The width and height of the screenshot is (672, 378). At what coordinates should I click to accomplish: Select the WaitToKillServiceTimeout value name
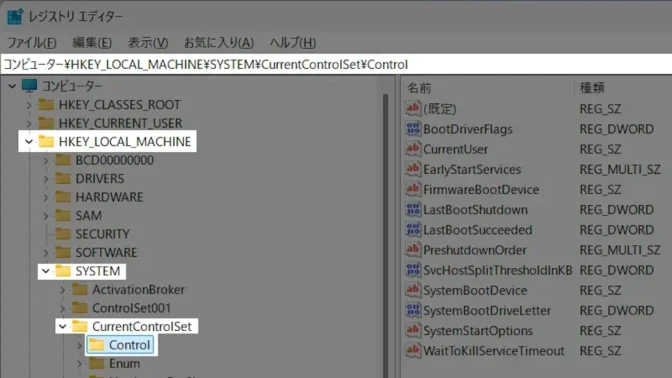[494, 351]
